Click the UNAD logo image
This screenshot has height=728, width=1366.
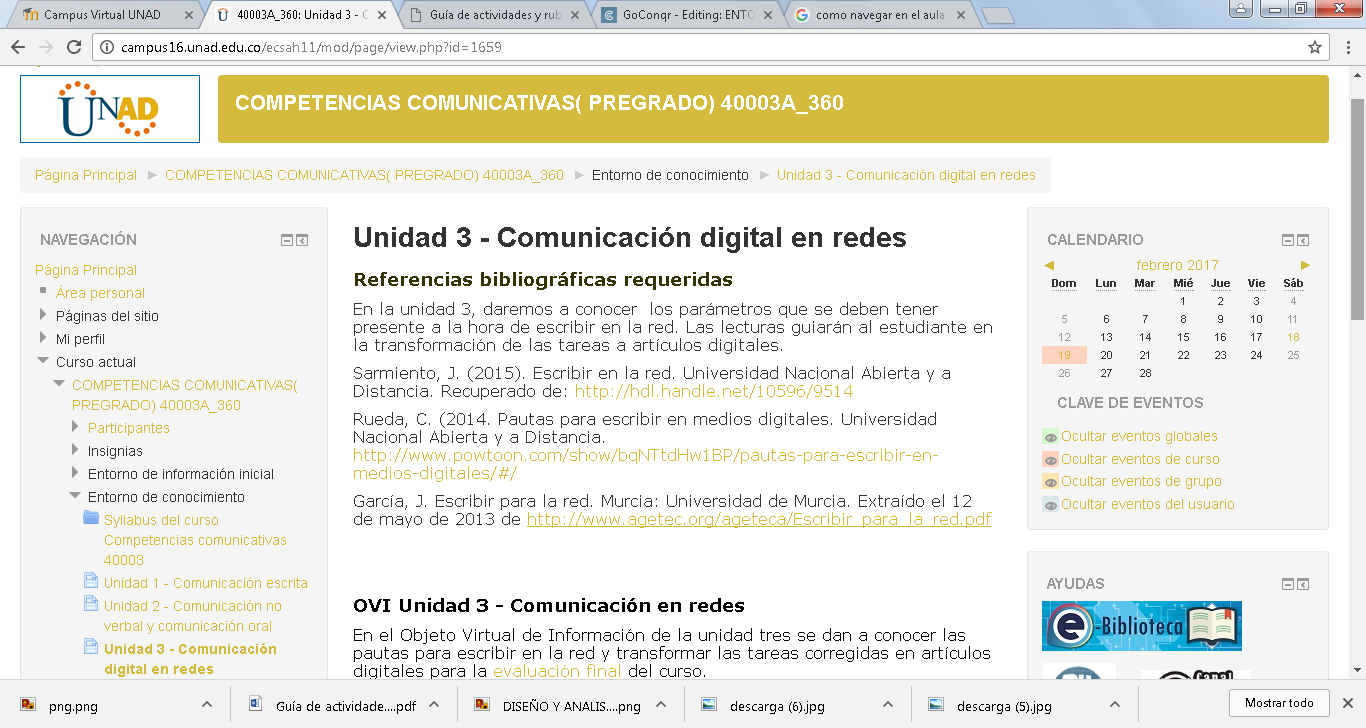tap(110, 109)
